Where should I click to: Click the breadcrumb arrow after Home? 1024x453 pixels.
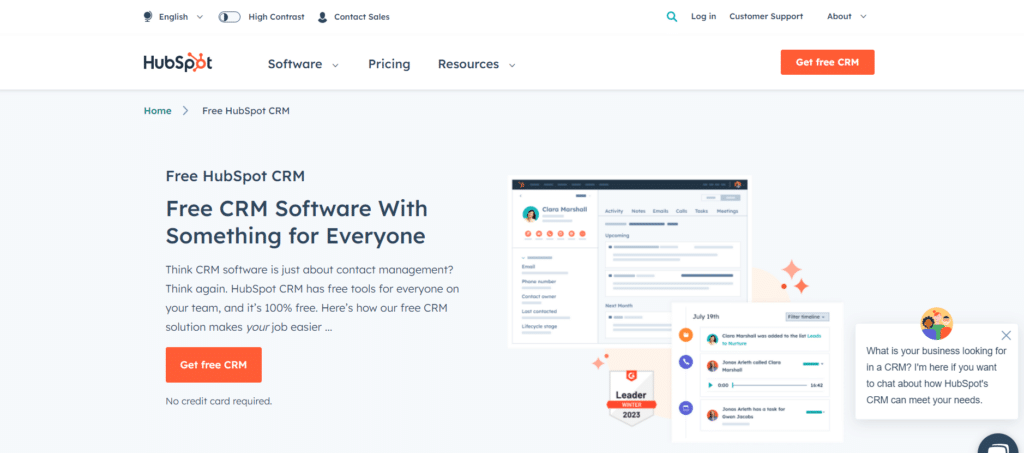[x=185, y=111]
